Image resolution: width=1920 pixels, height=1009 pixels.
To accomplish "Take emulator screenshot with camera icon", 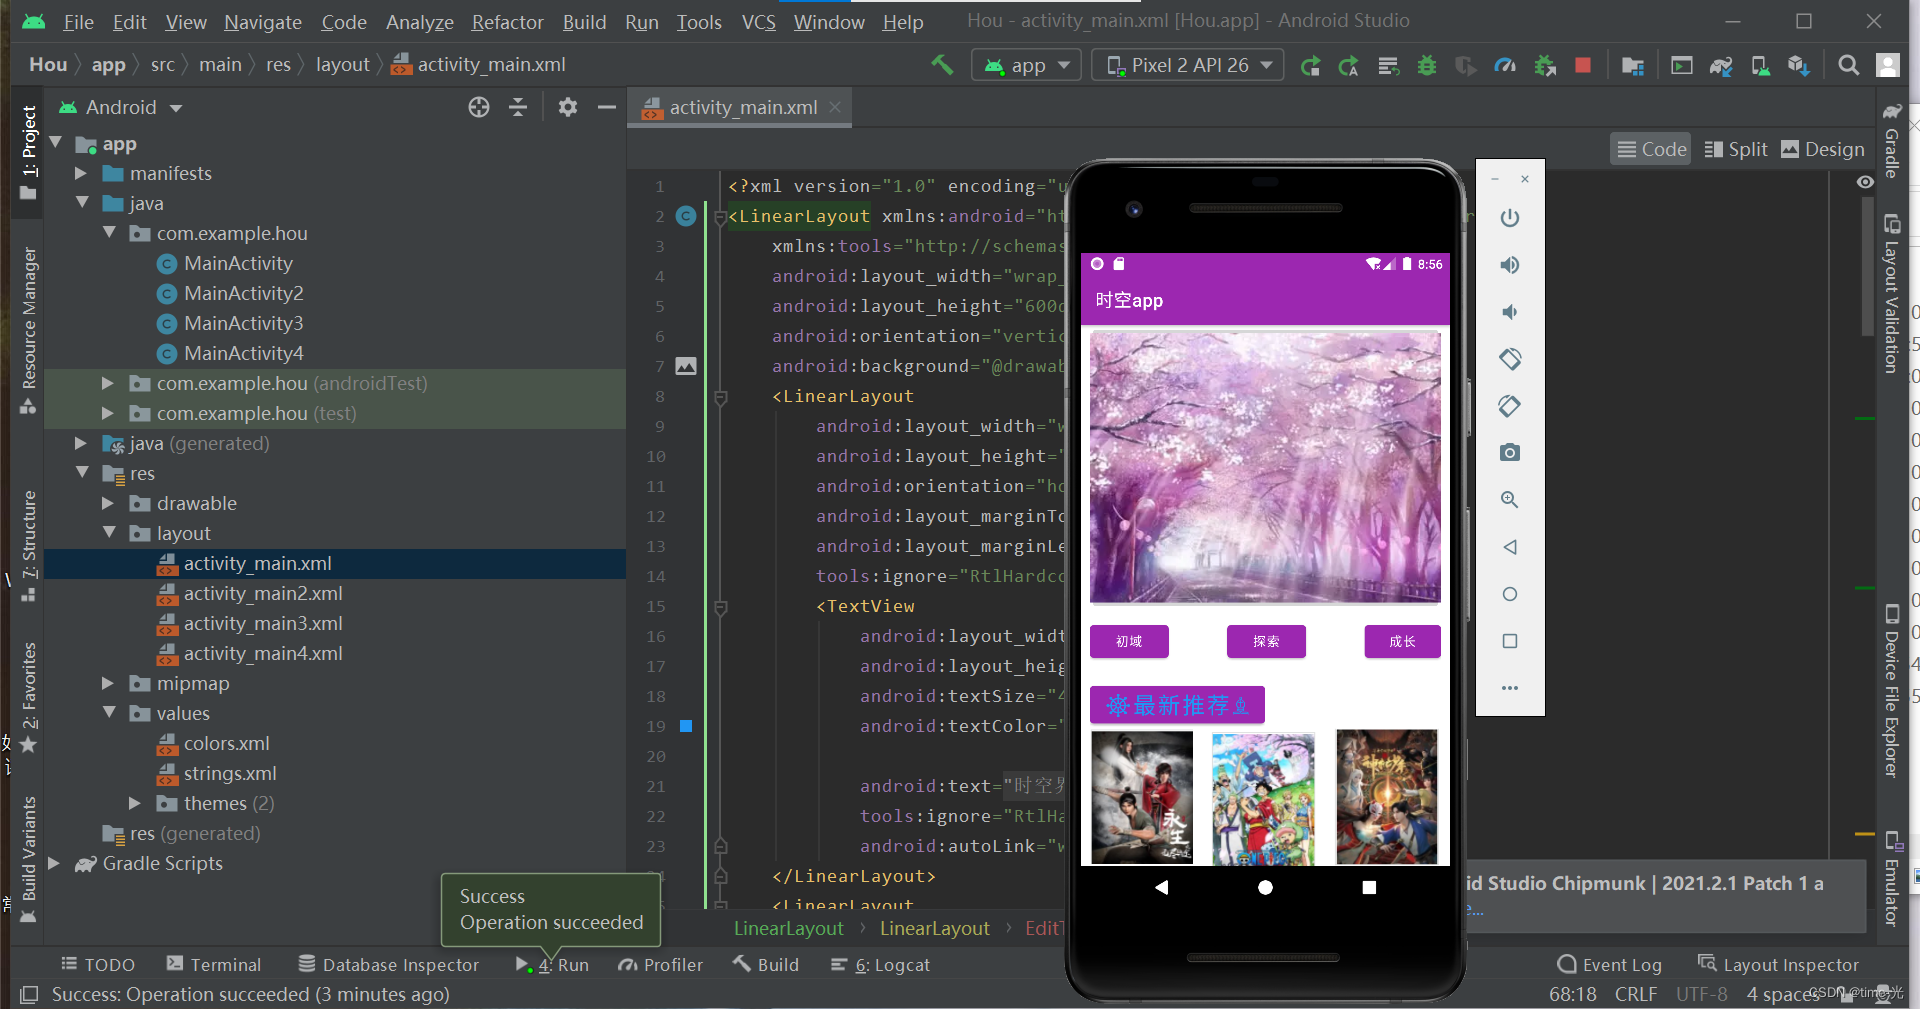I will [x=1510, y=453].
